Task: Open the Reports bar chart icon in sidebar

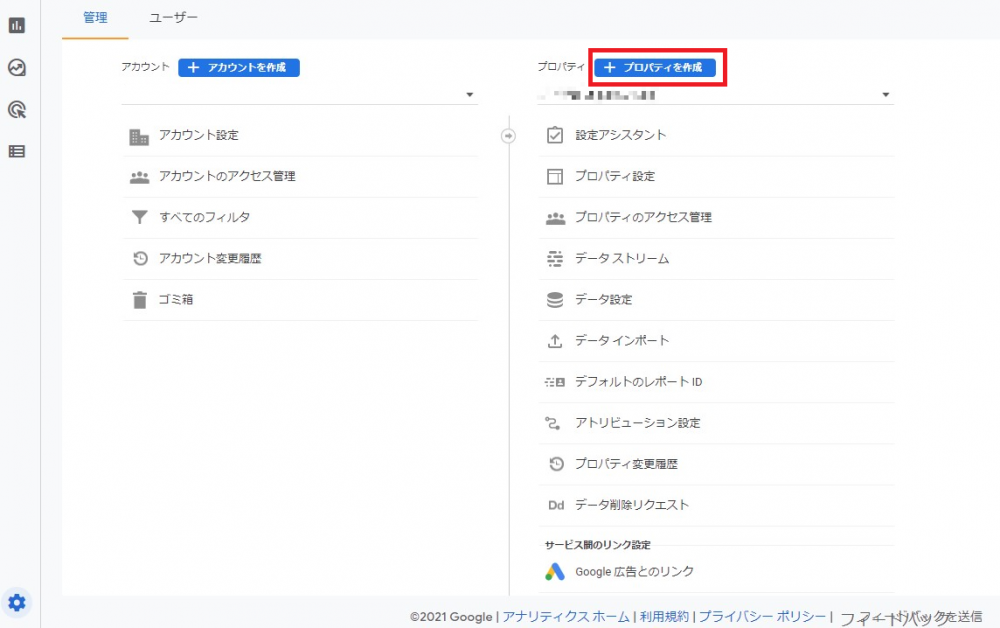Action: (17, 26)
